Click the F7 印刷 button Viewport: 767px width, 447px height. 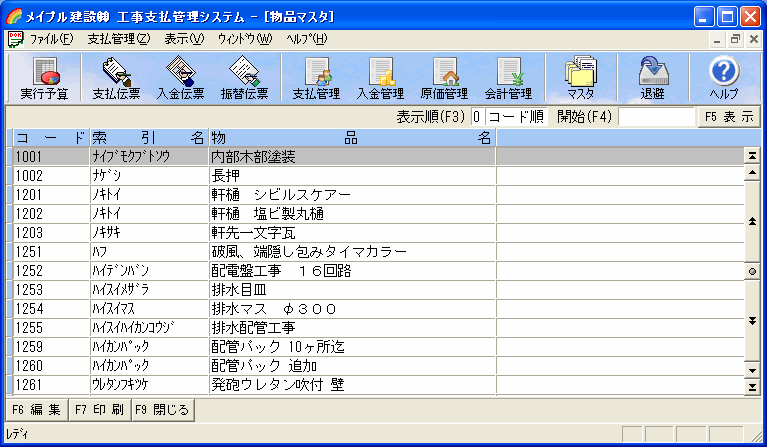pyautogui.click(x=98, y=409)
